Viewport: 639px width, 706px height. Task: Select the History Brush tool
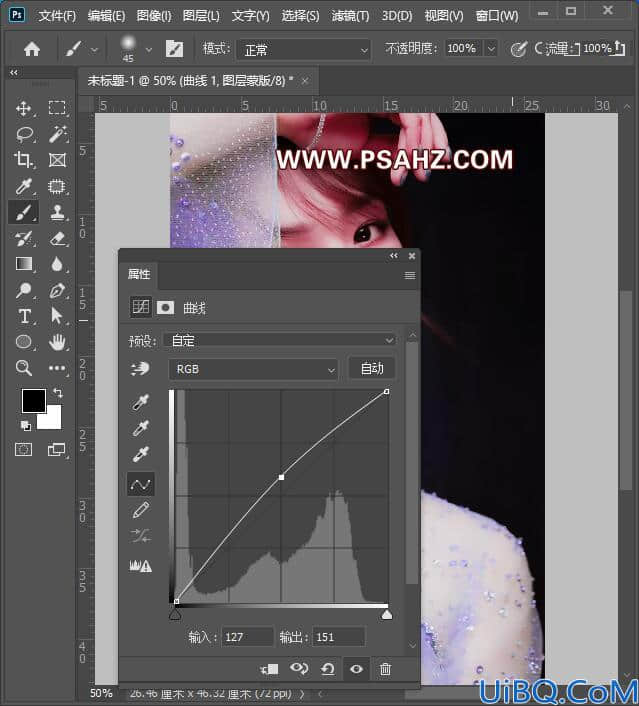23,238
